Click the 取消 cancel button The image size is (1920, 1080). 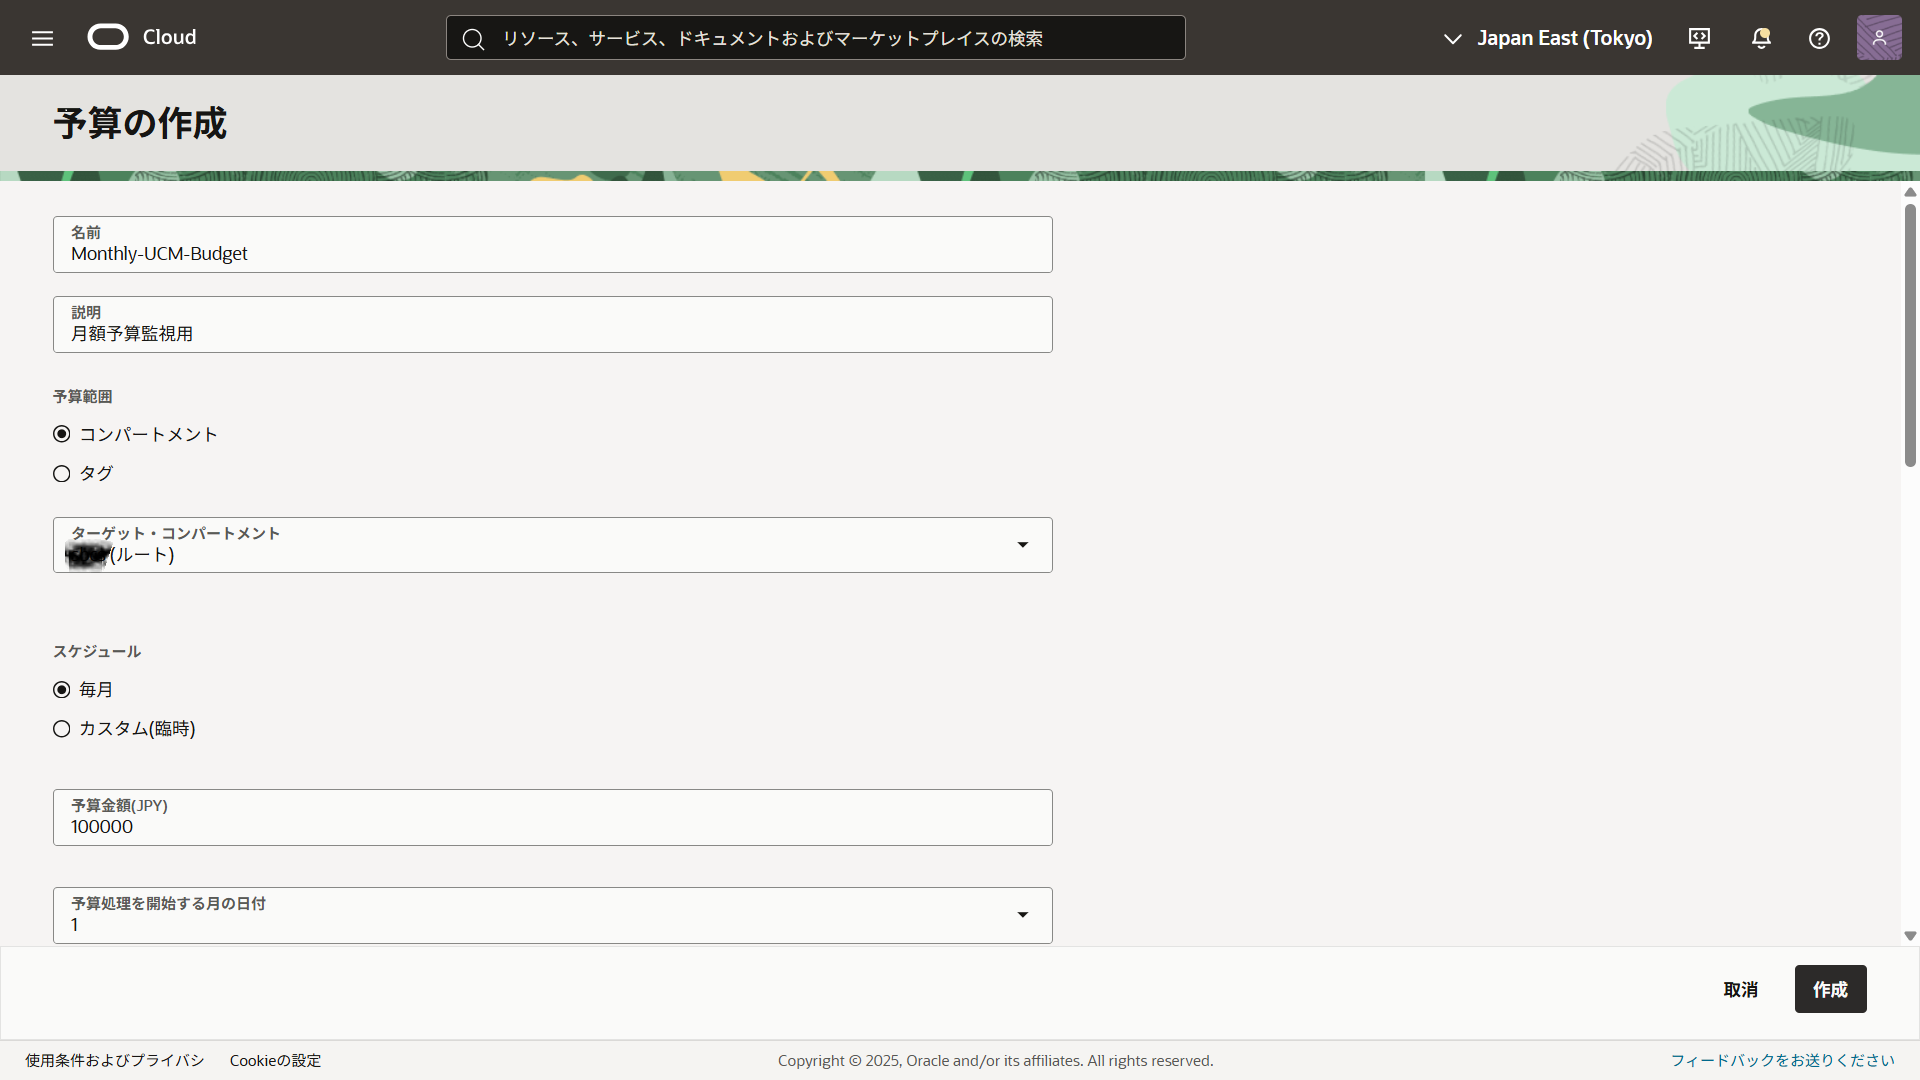(x=1740, y=989)
